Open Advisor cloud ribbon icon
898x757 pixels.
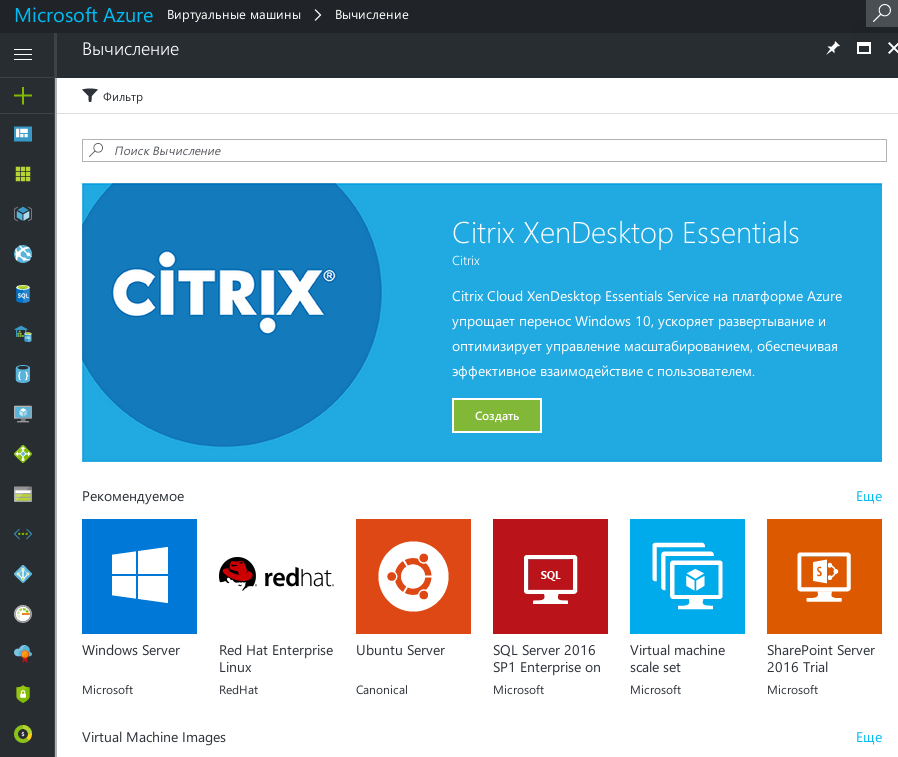pos(23,653)
